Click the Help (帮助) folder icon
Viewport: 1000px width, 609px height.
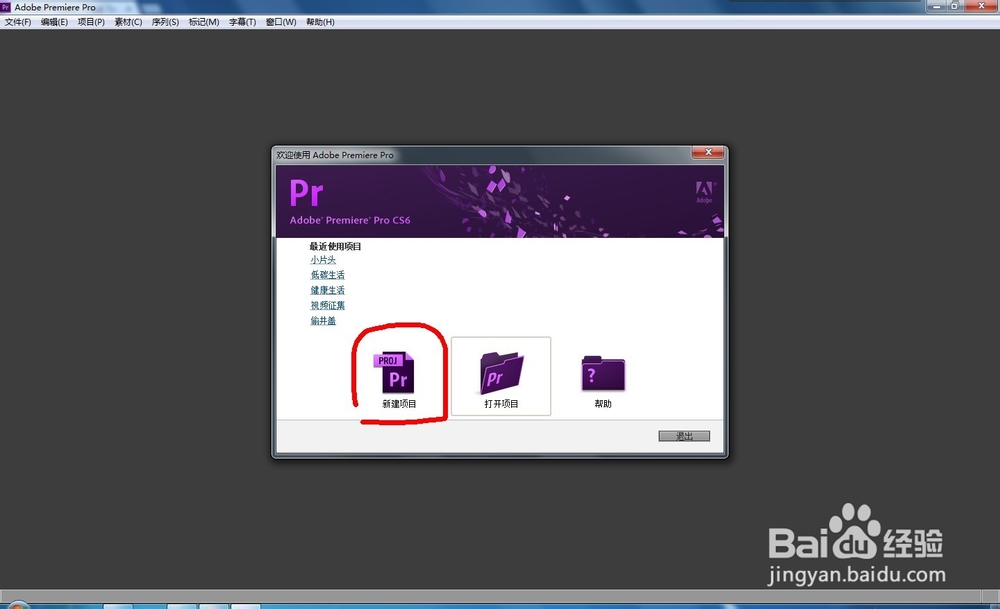[603, 373]
